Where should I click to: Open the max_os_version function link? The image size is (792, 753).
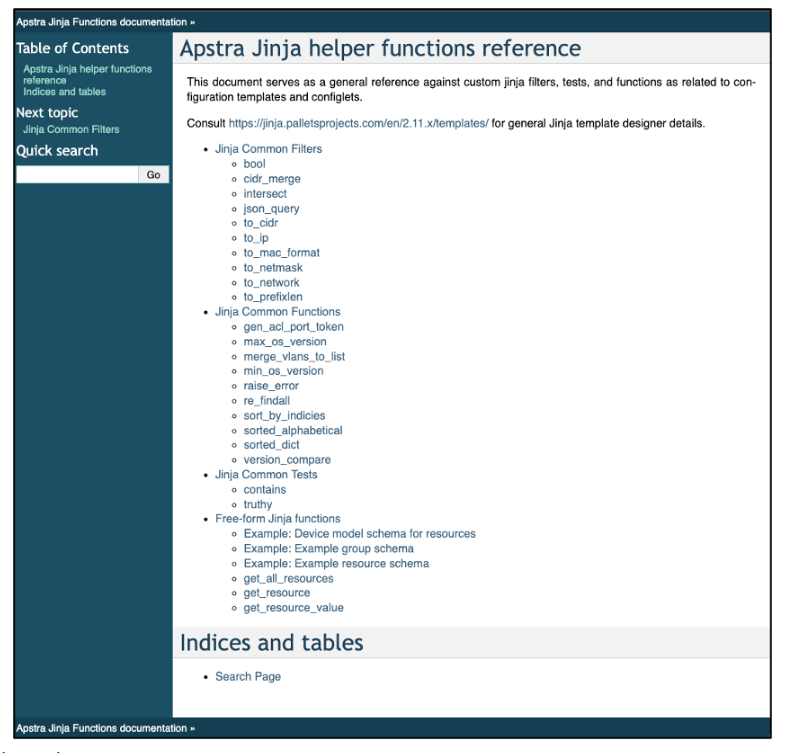point(285,342)
